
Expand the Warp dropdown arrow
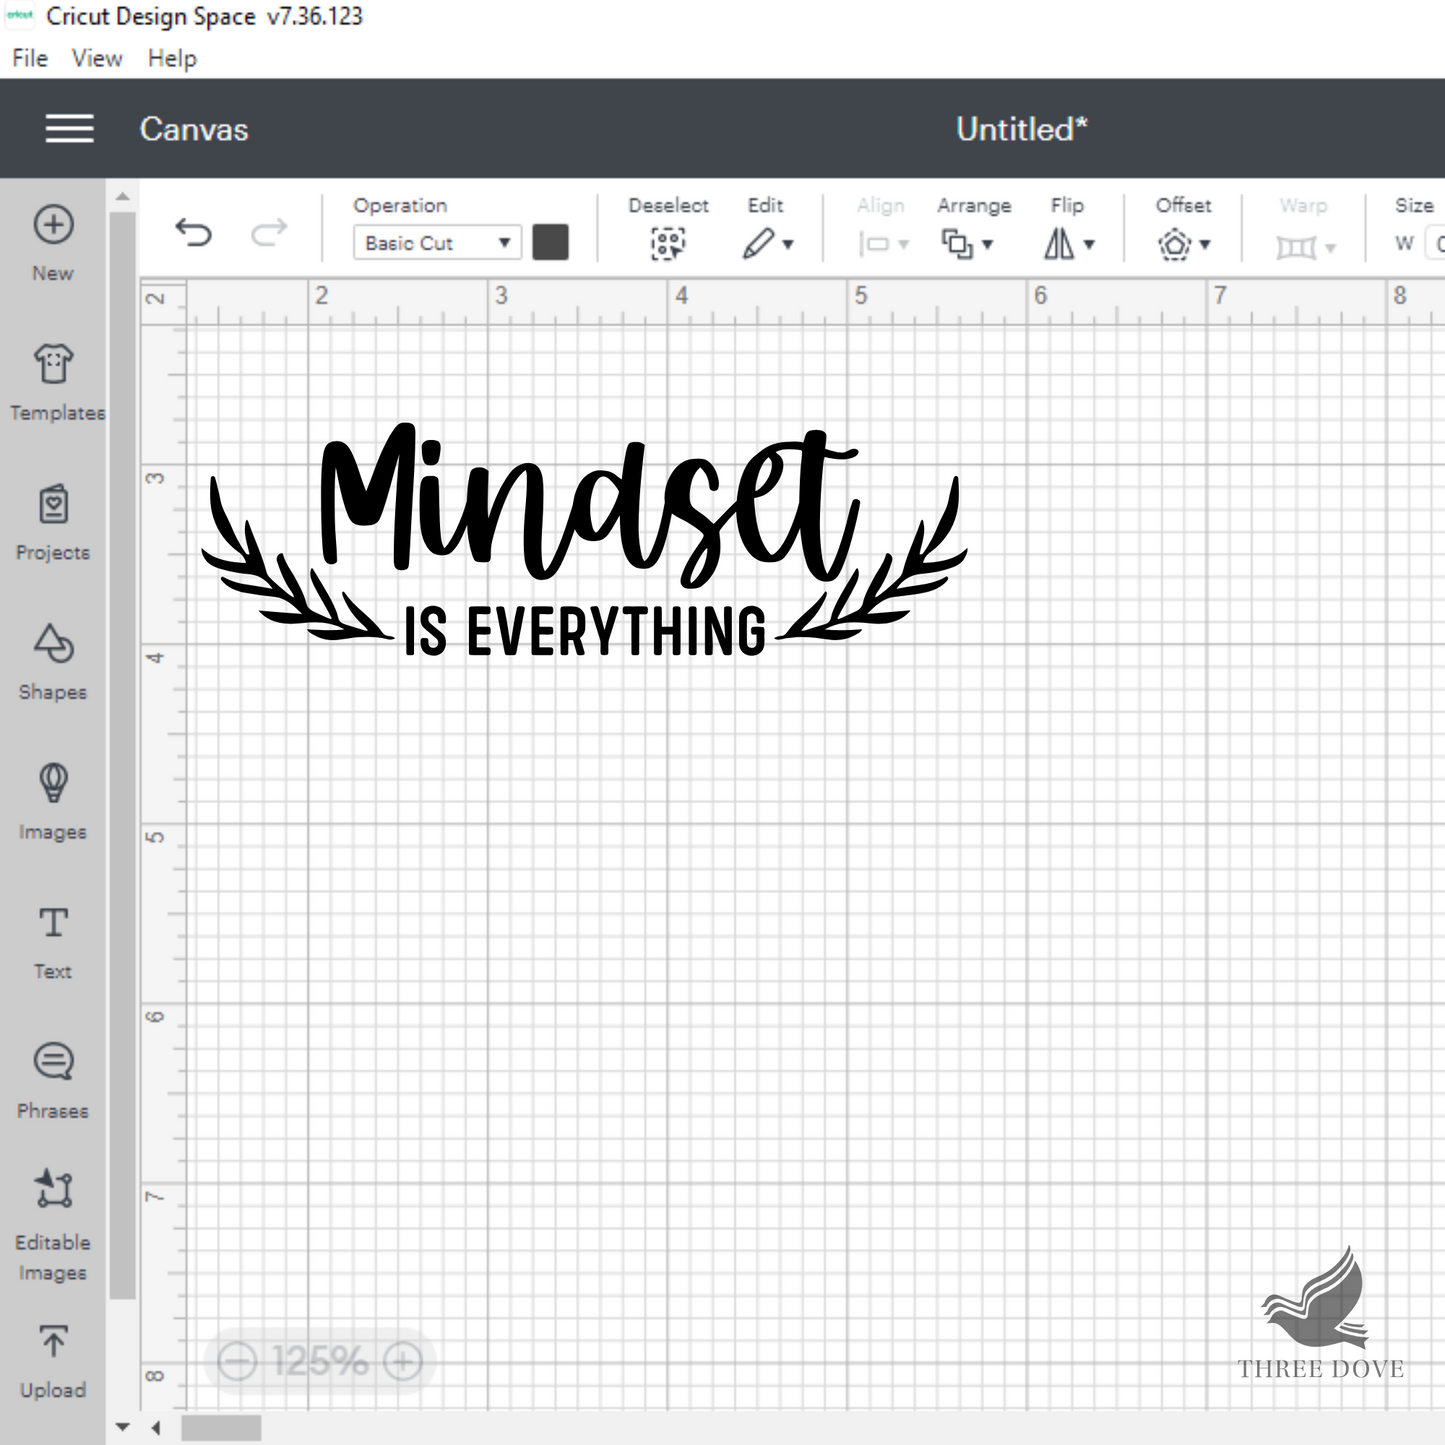point(1330,247)
